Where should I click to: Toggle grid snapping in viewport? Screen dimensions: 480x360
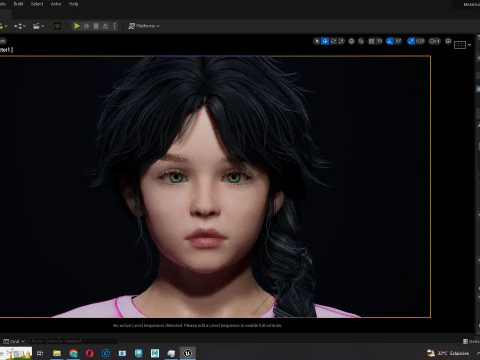click(371, 41)
